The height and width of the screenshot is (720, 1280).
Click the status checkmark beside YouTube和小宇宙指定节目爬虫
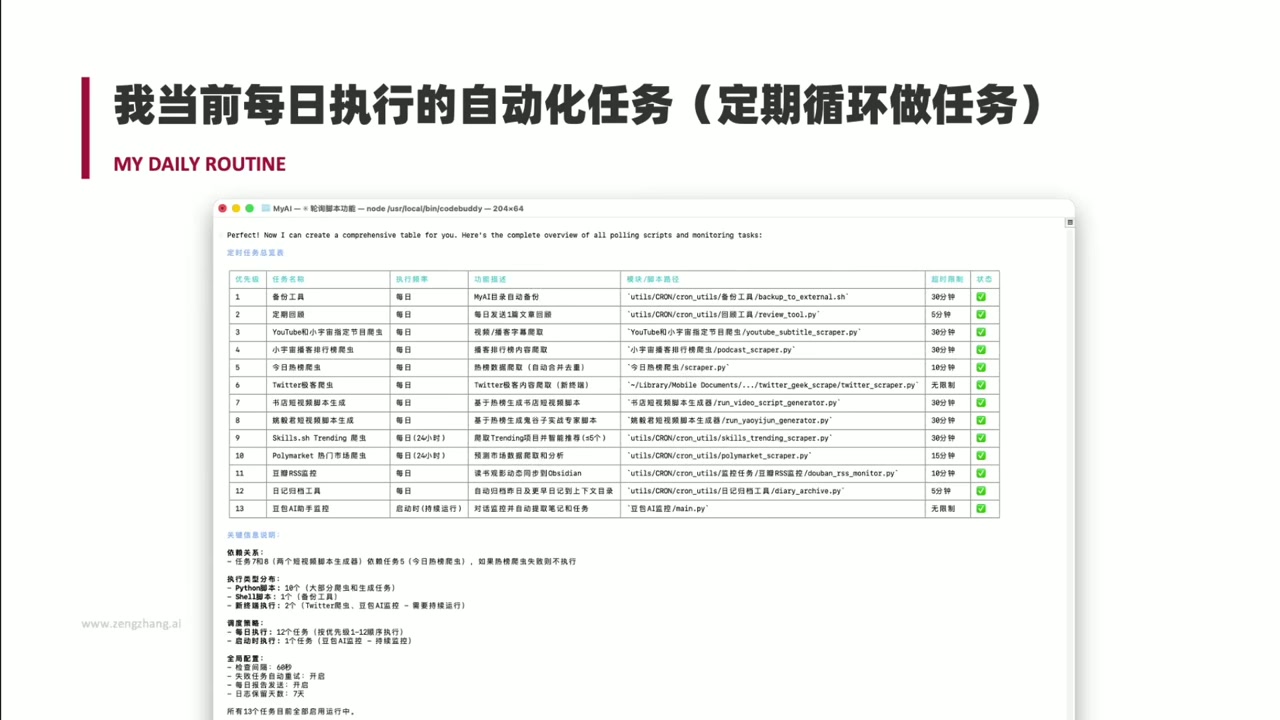(x=981, y=331)
